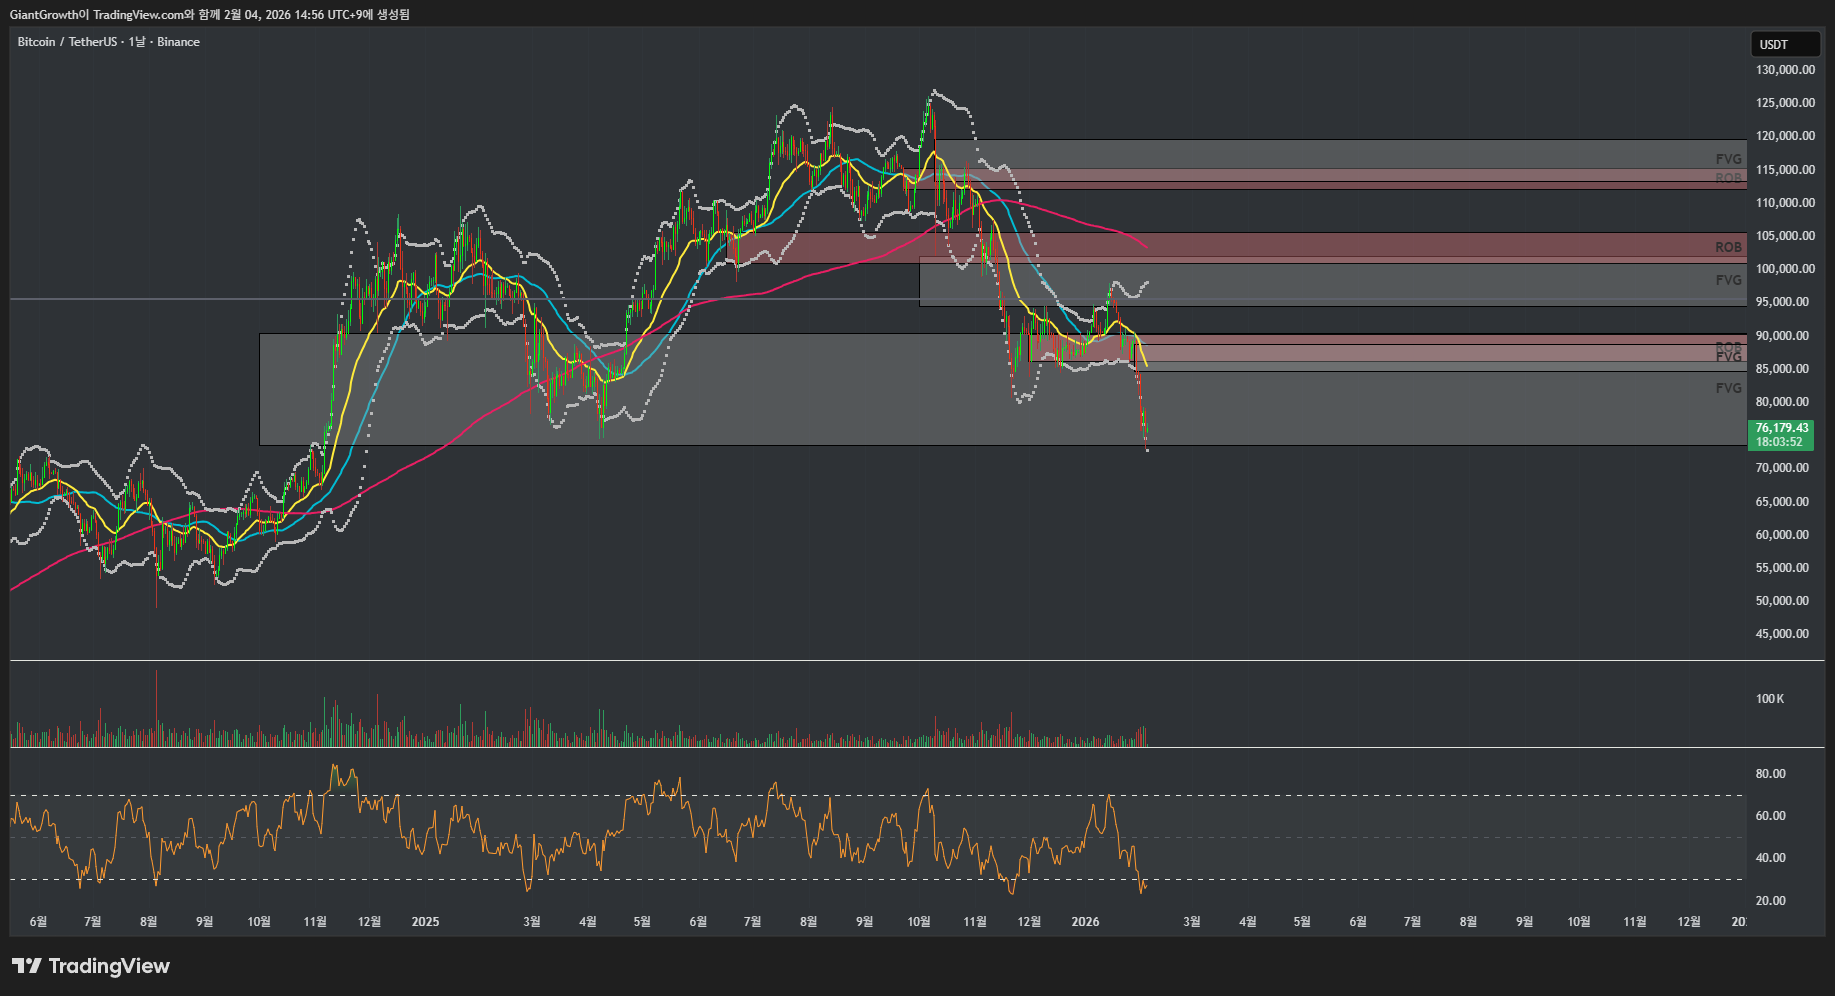Click the 45,000.00 price axis label

click(x=1782, y=634)
